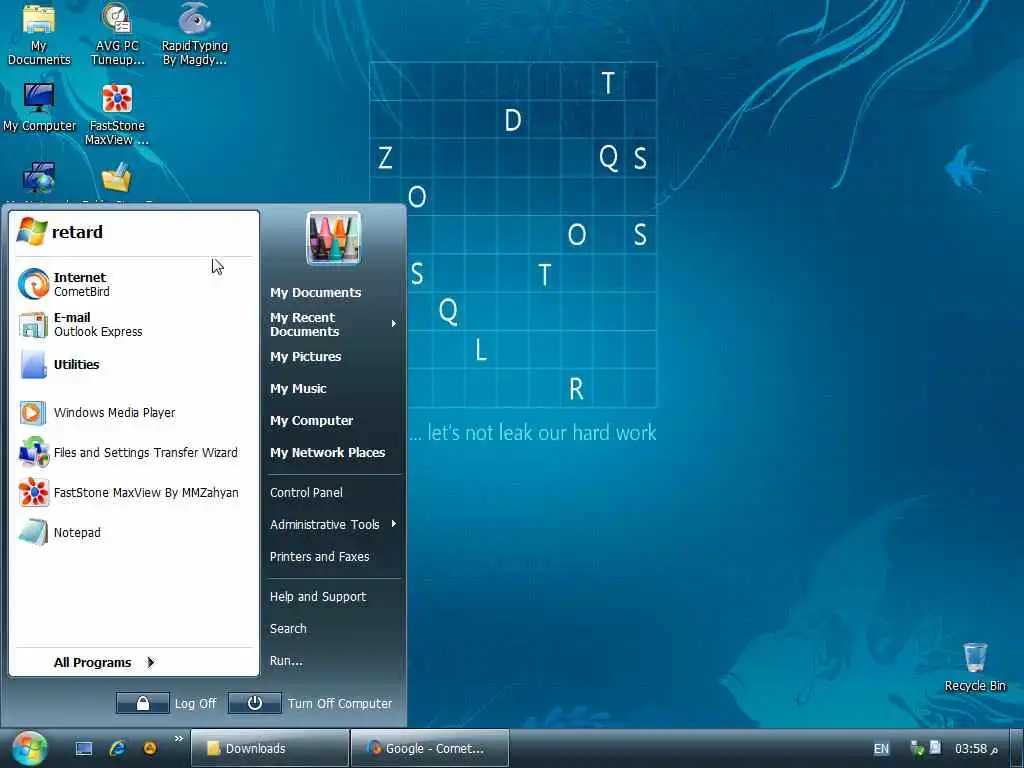The height and width of the screenshot is (768, 1024).
Task: Open FastStone MaxView By MMZahyan in Start menu
Action: pos(134,492)
